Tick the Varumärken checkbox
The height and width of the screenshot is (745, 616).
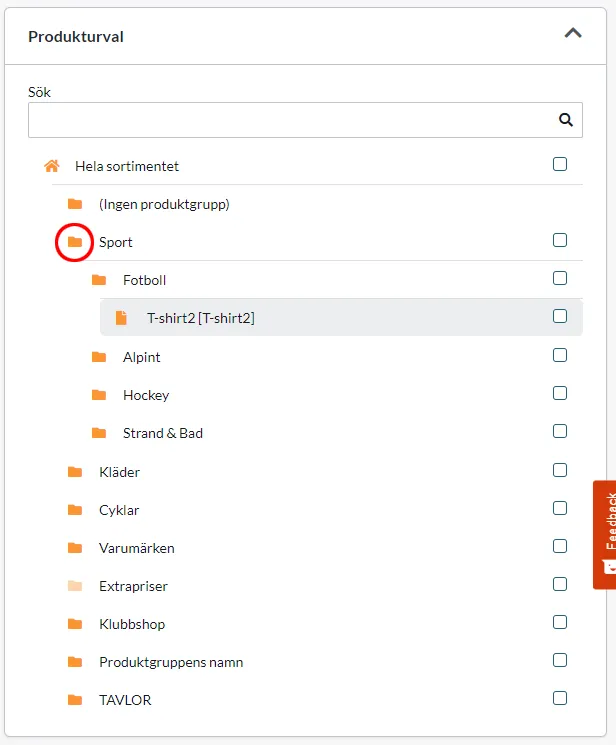[560, 546]
